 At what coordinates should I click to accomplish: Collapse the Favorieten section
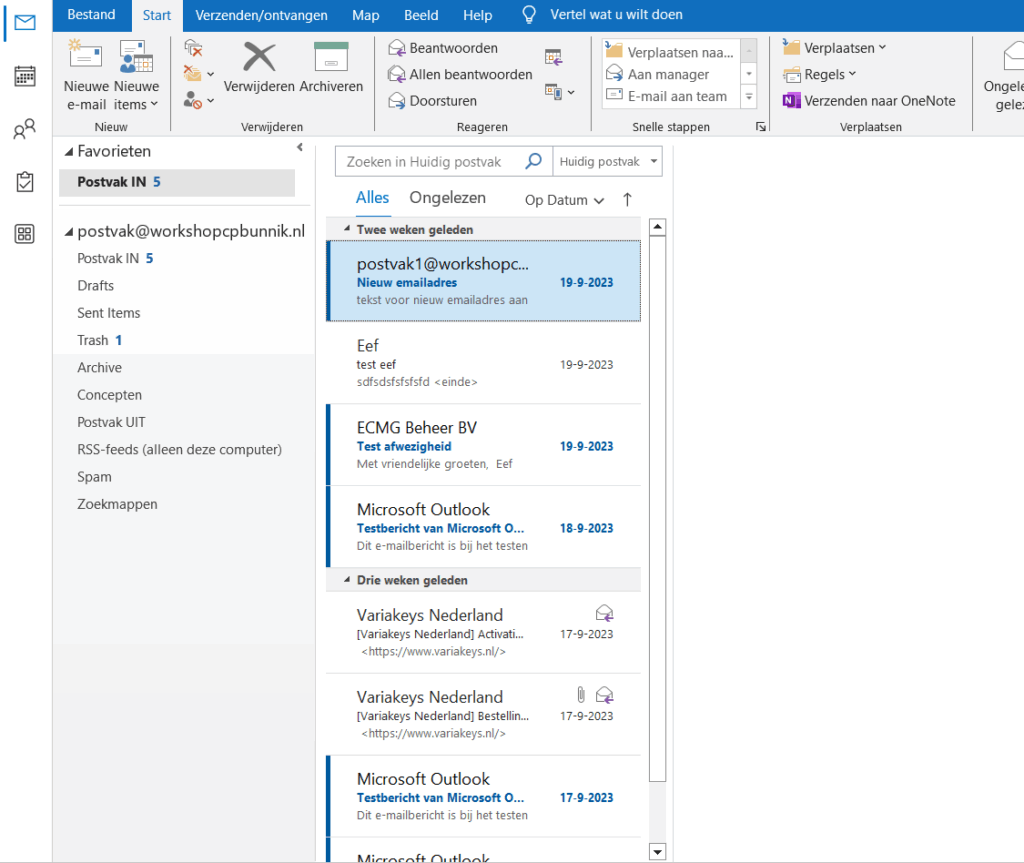[69, 151]
